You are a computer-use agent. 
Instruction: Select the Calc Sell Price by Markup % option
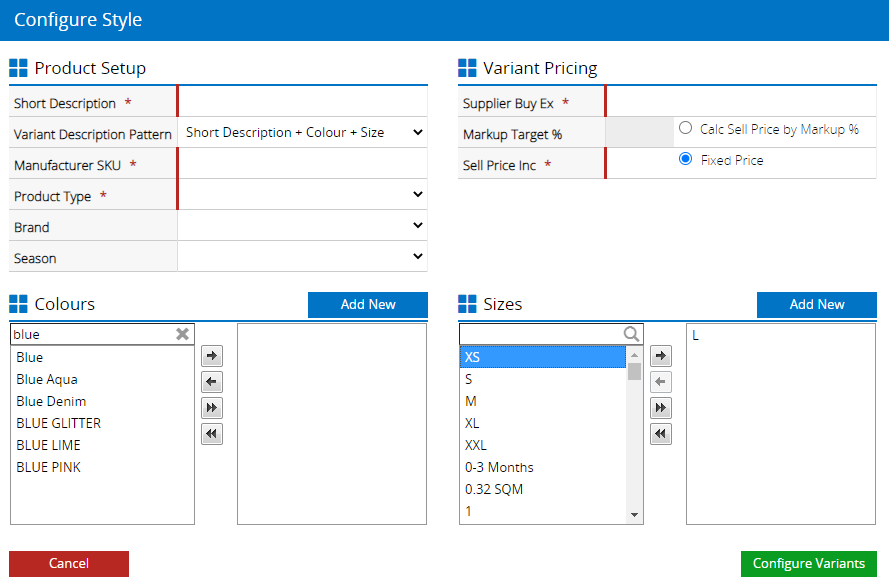pyautogui.click(x=685, y=128)
